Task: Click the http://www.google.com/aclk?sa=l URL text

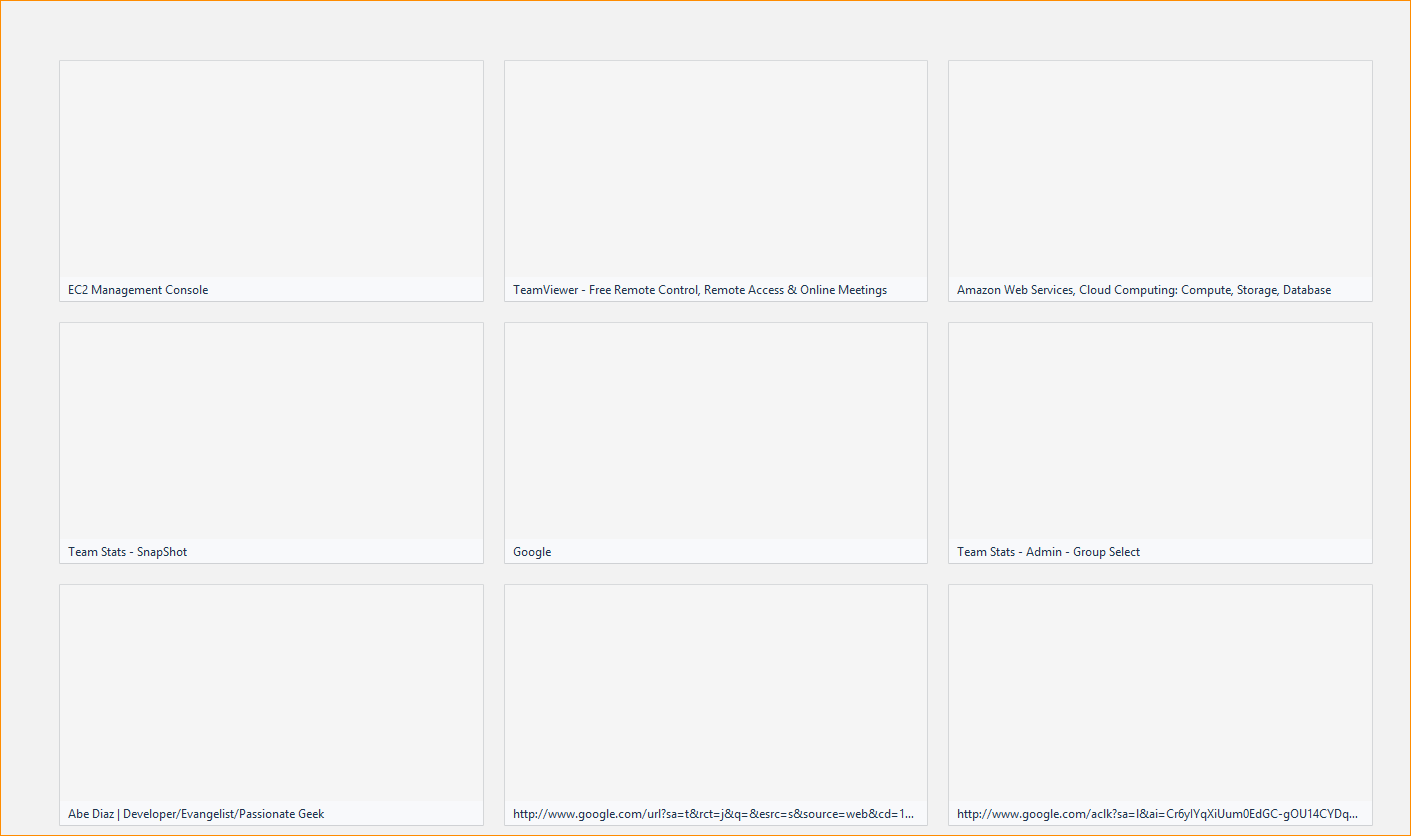Action: (x=1157, y=814)
